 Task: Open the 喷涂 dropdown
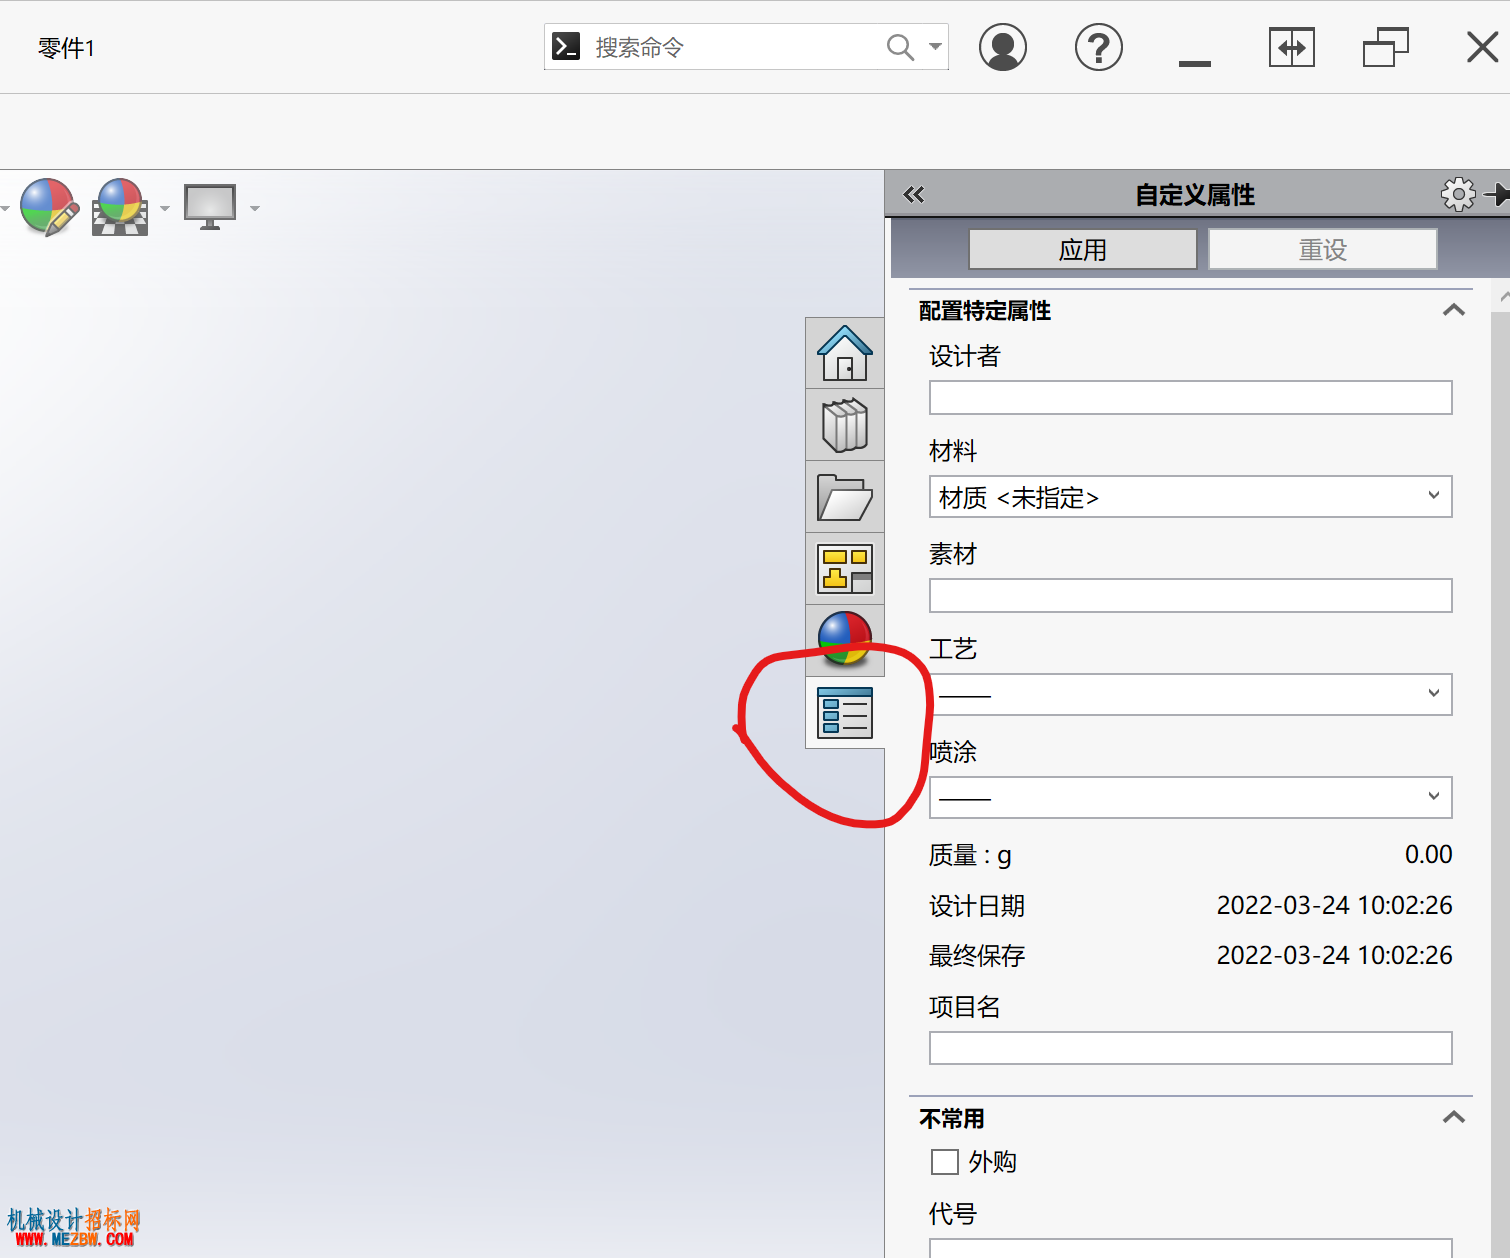[1191, 797]
